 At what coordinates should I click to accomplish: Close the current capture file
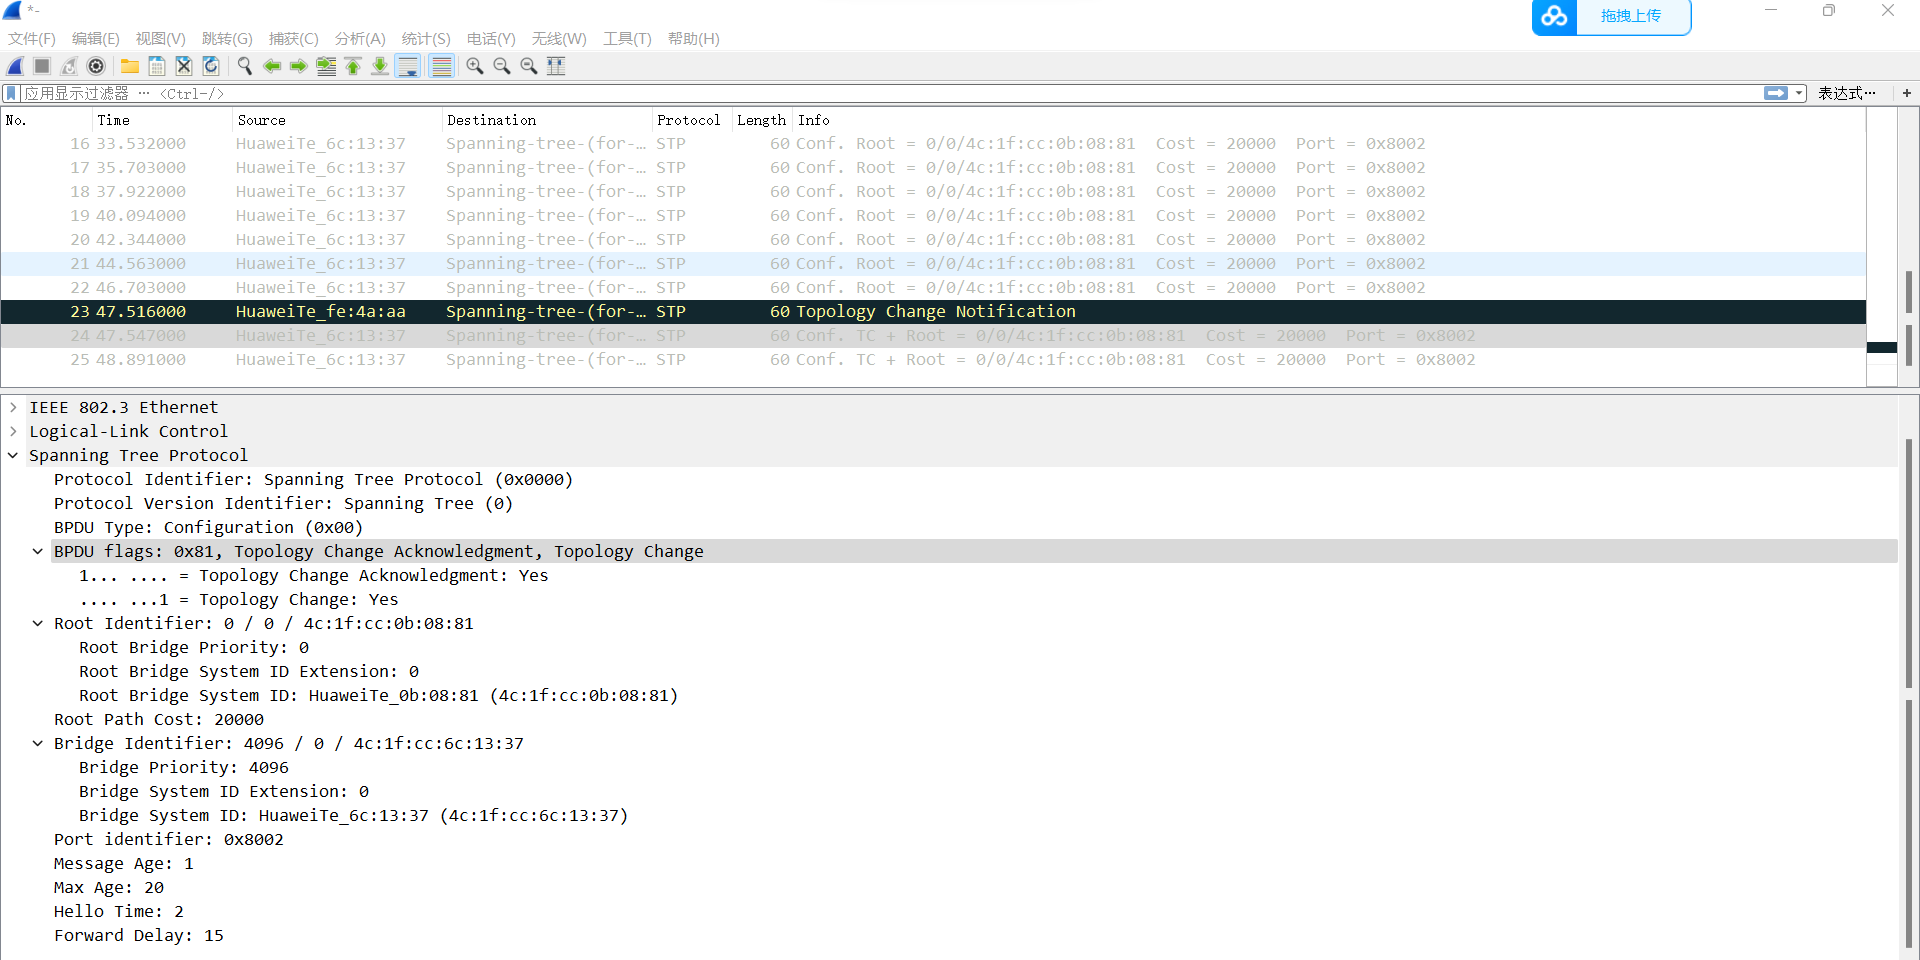[x=184, y=66]
